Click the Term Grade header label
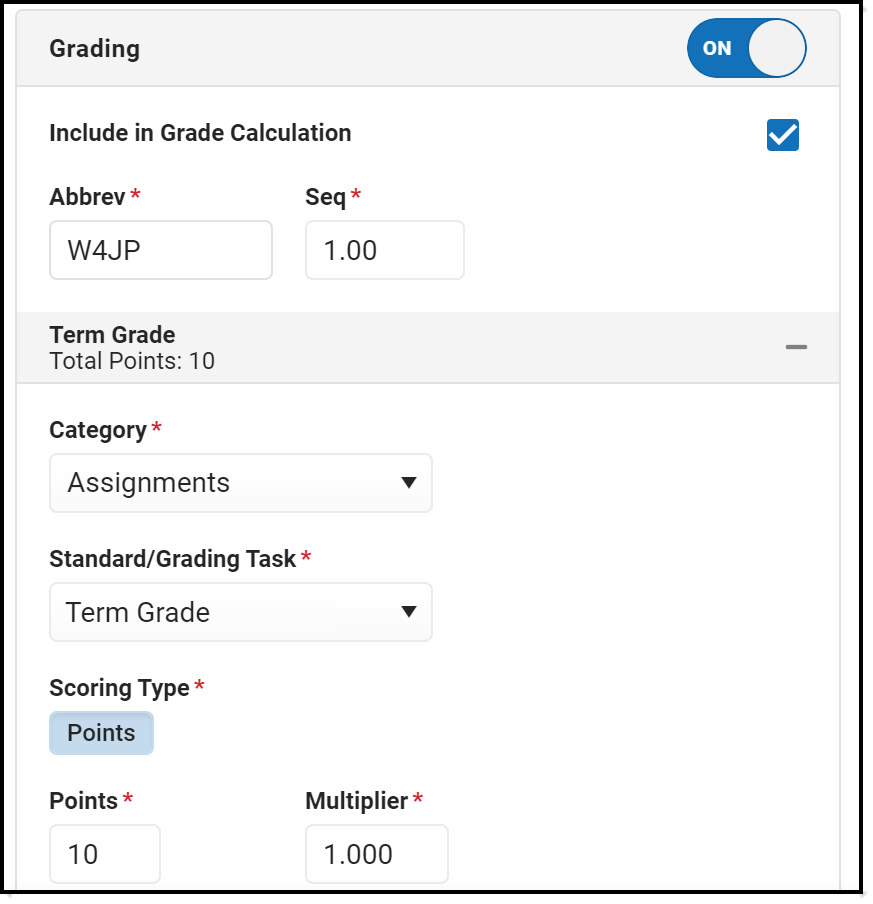Viewport: 873px width, 904px height. pos(112,335)
